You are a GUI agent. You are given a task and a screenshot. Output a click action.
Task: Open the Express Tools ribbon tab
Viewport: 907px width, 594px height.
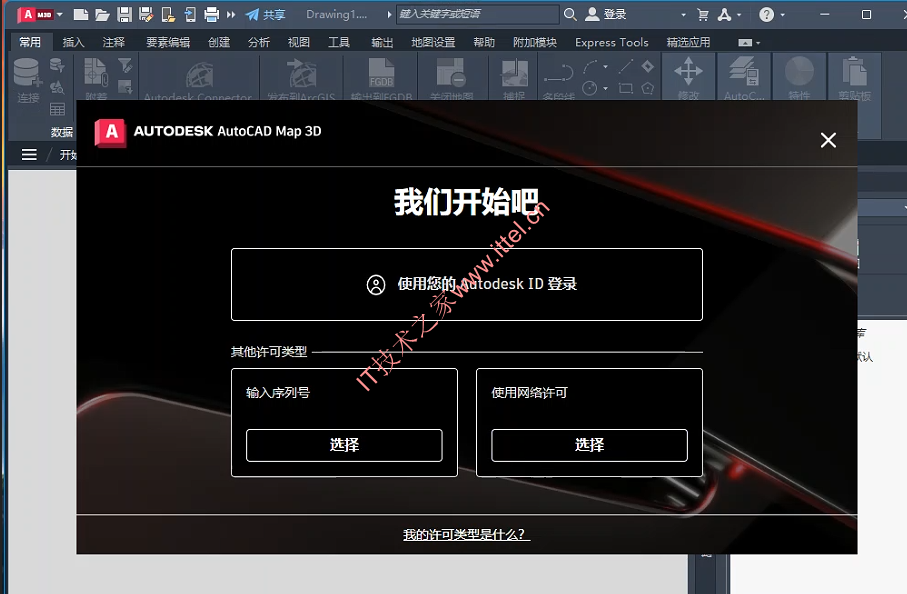point(611,42)
